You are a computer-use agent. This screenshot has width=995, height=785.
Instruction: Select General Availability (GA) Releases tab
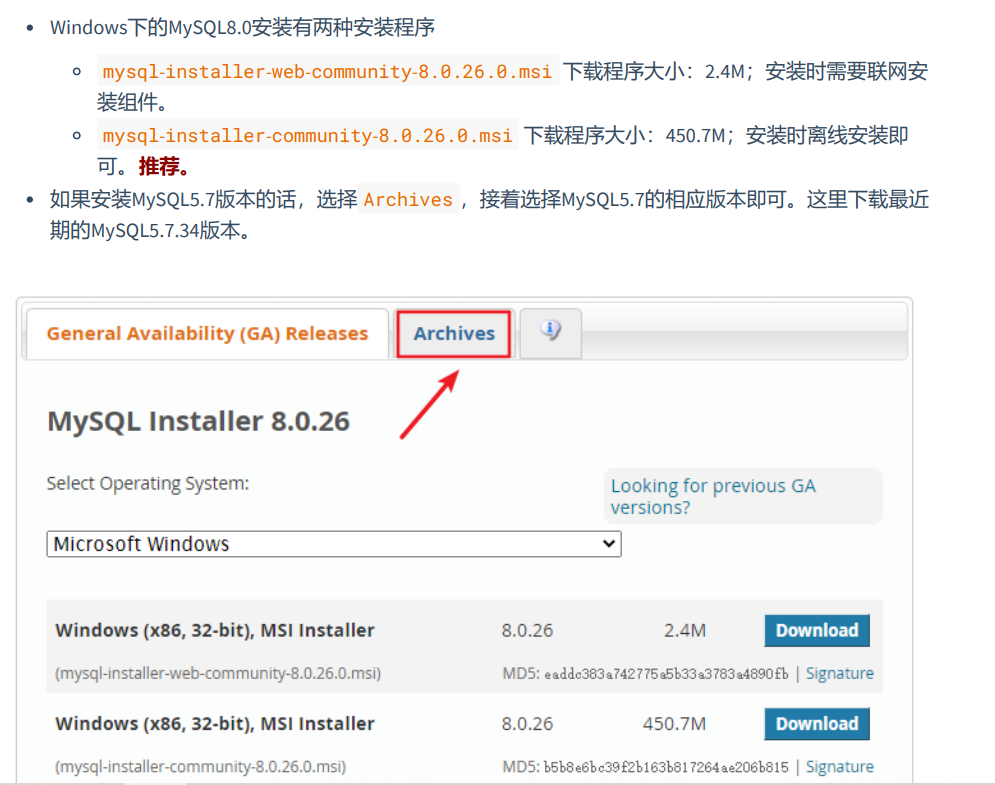pyautogui.click(x=207, y=334)
